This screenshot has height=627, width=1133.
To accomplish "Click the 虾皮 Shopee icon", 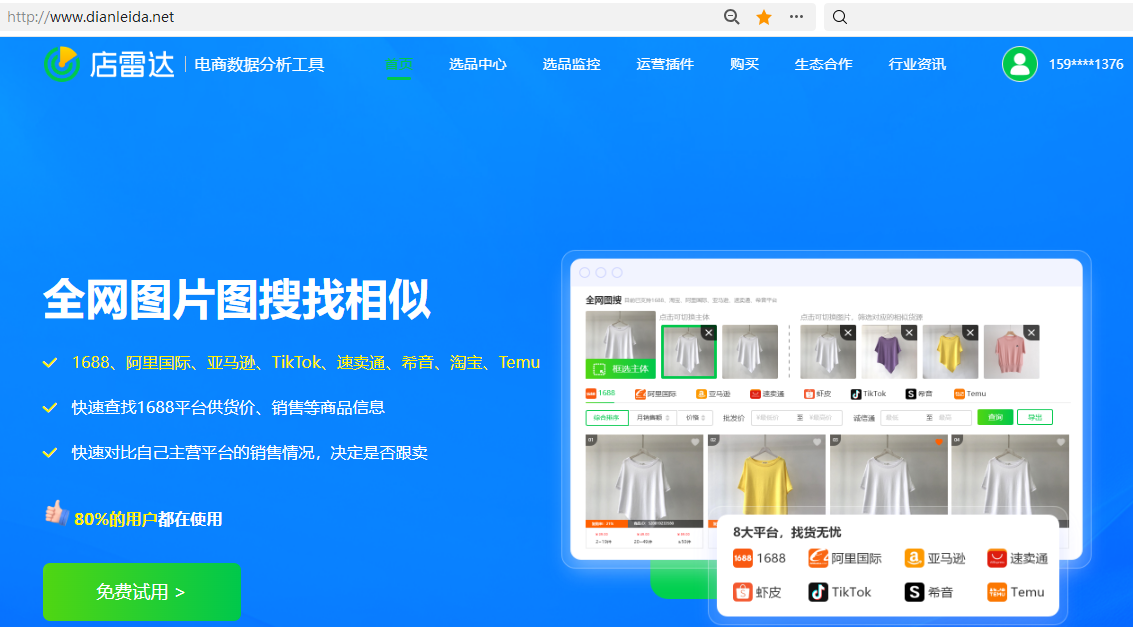I will (x=742, y=591).
